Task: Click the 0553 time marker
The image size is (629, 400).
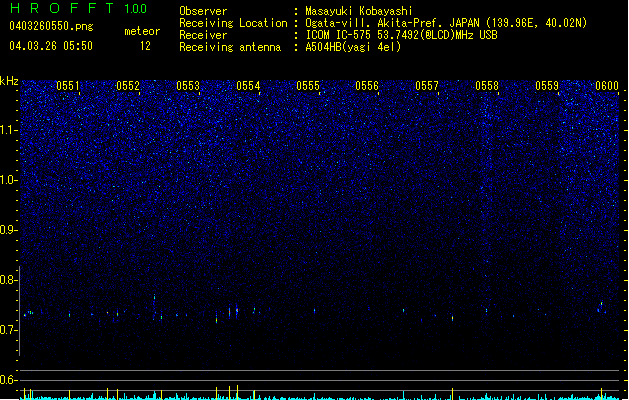Action: [188, 86]
